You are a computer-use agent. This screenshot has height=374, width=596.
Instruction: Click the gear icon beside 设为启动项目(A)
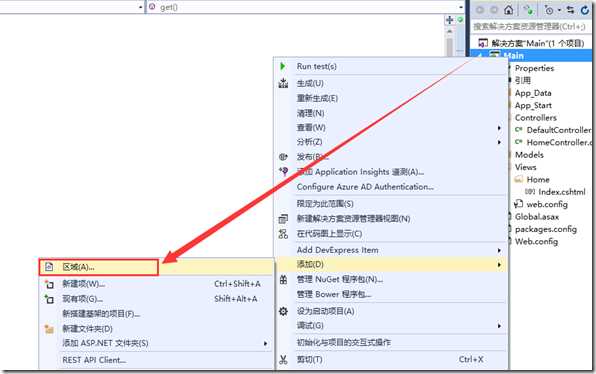point(283,311)
